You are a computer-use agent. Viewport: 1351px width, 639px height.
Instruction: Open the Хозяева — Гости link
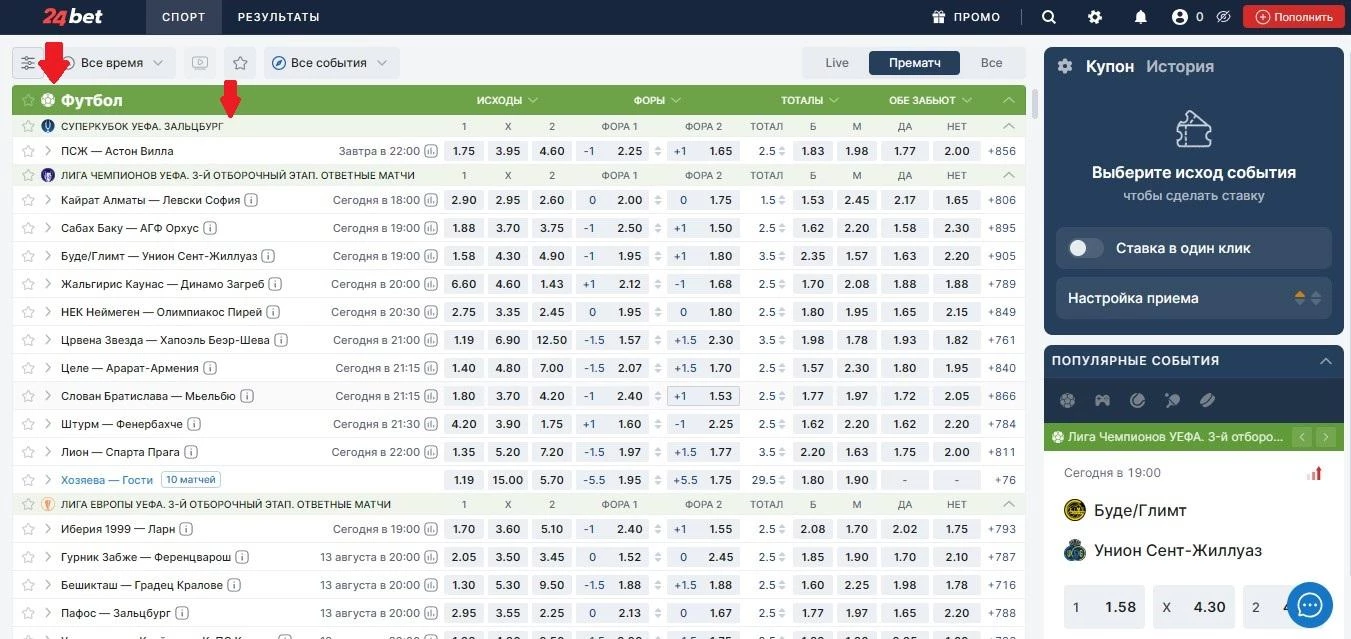[x=107, y=480]
